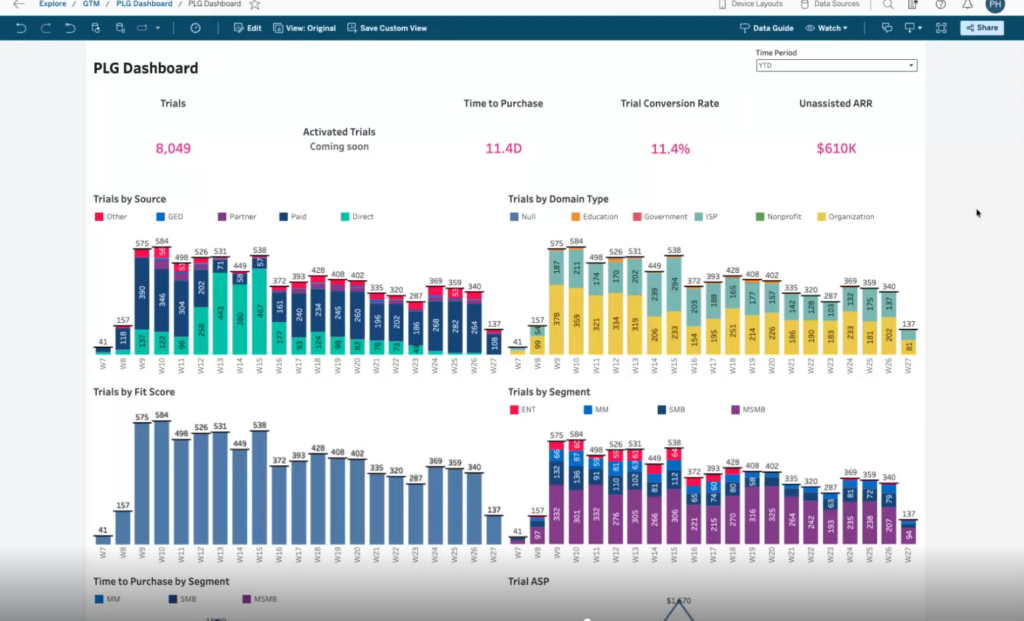Click Edit in the toolbar
The height and width of the screenshot is (621, 1024).
248,28
